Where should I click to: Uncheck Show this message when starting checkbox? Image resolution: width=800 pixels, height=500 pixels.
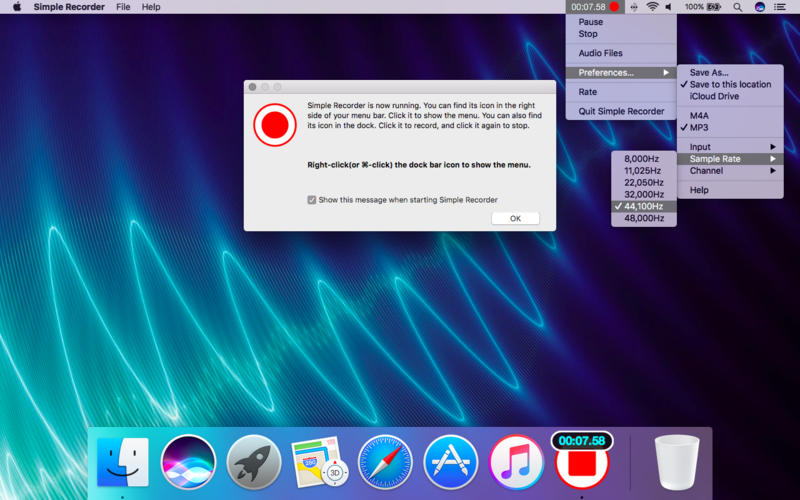[x=313, y=200]
